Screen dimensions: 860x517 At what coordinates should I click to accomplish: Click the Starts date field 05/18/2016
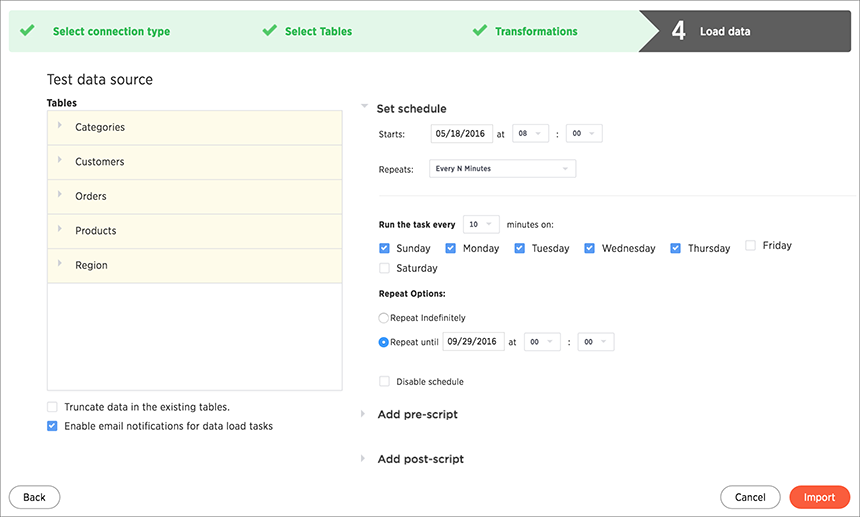click(461, 134)
